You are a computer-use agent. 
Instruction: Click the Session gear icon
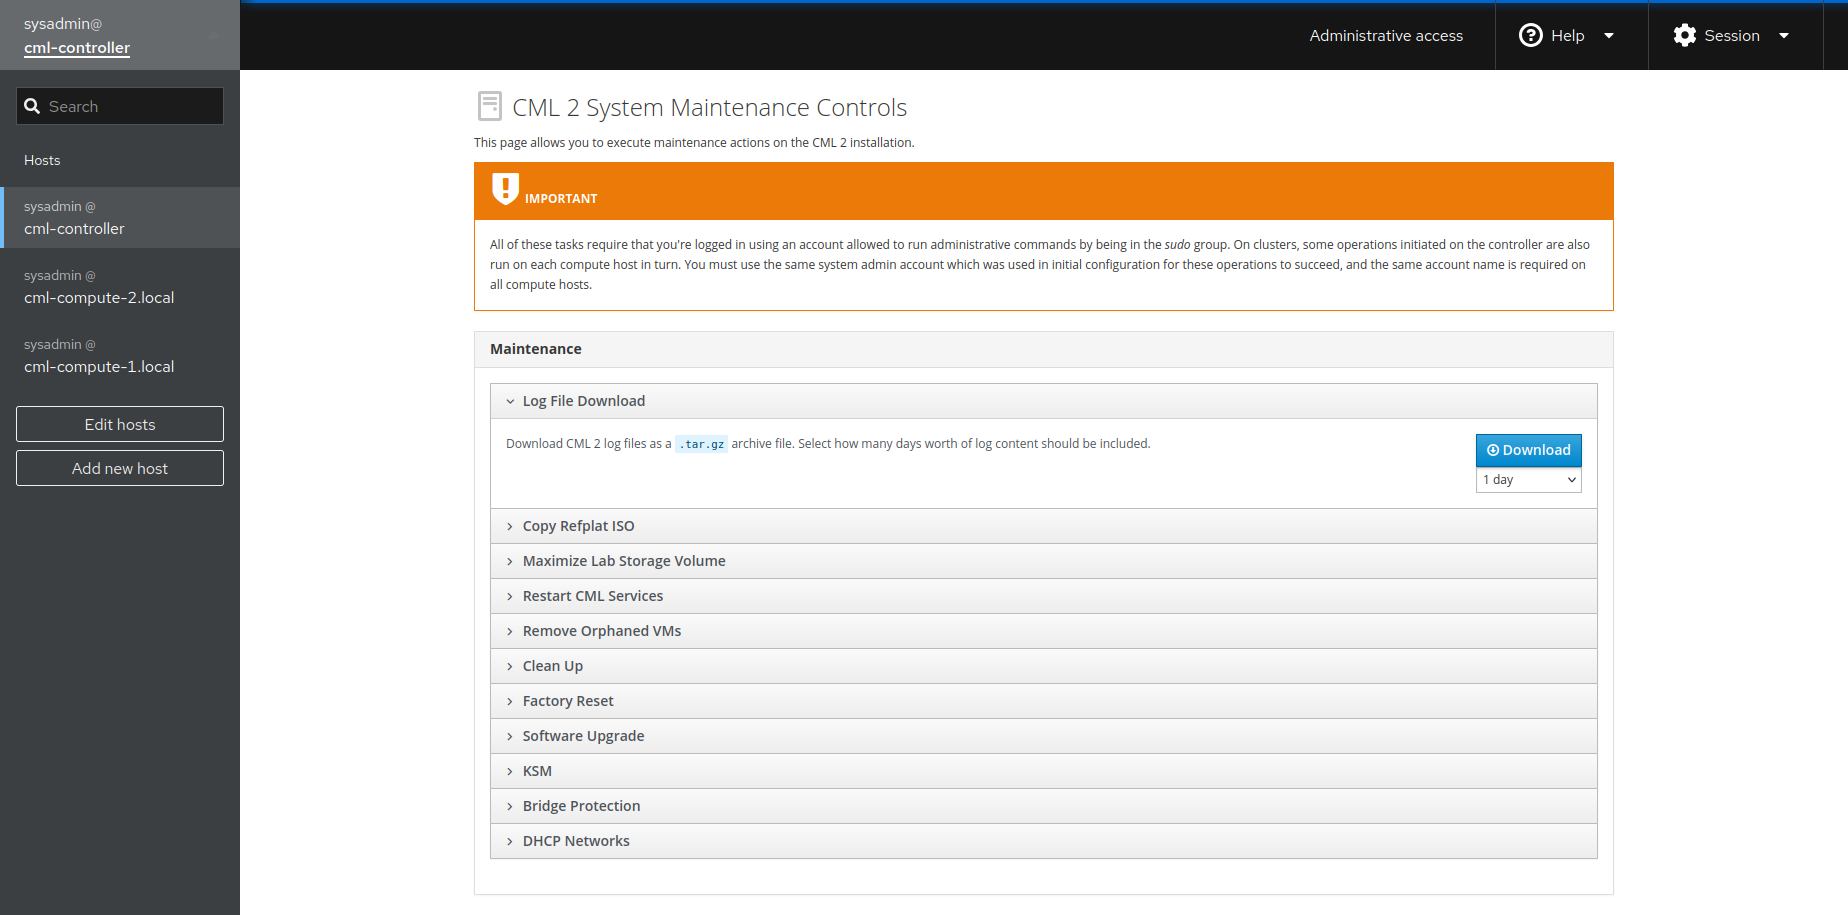pyautogui.click(x=1685, y=35)
